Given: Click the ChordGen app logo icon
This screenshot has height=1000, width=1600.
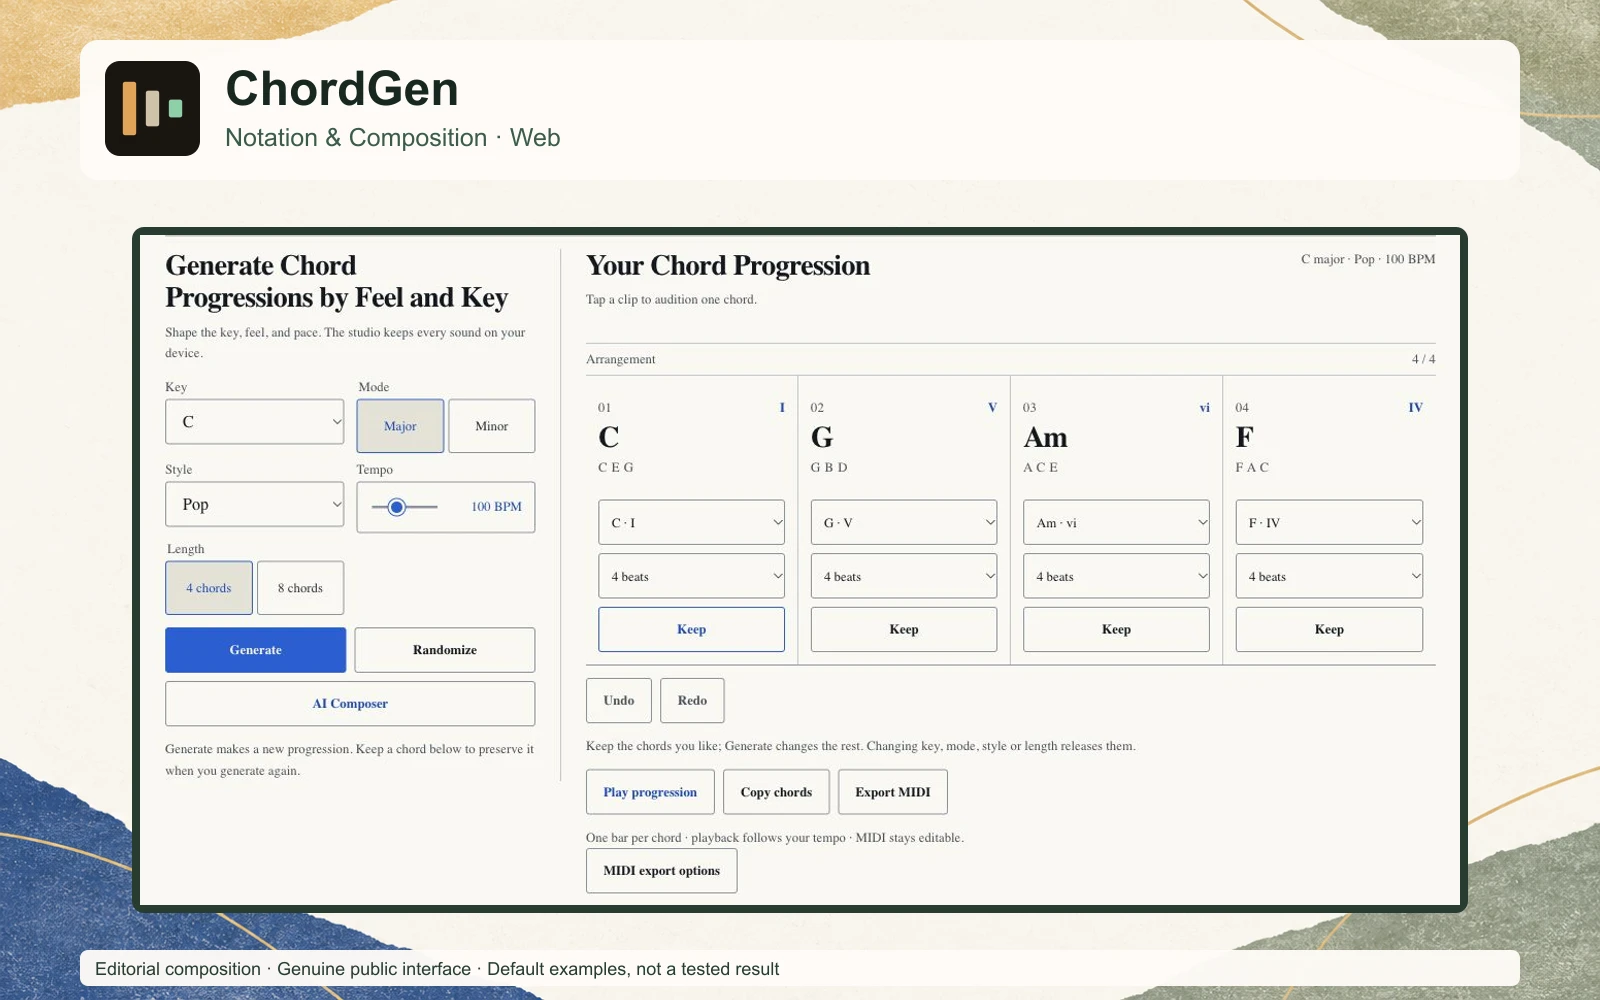Looking at the screenshot, I should coord(152,108).
